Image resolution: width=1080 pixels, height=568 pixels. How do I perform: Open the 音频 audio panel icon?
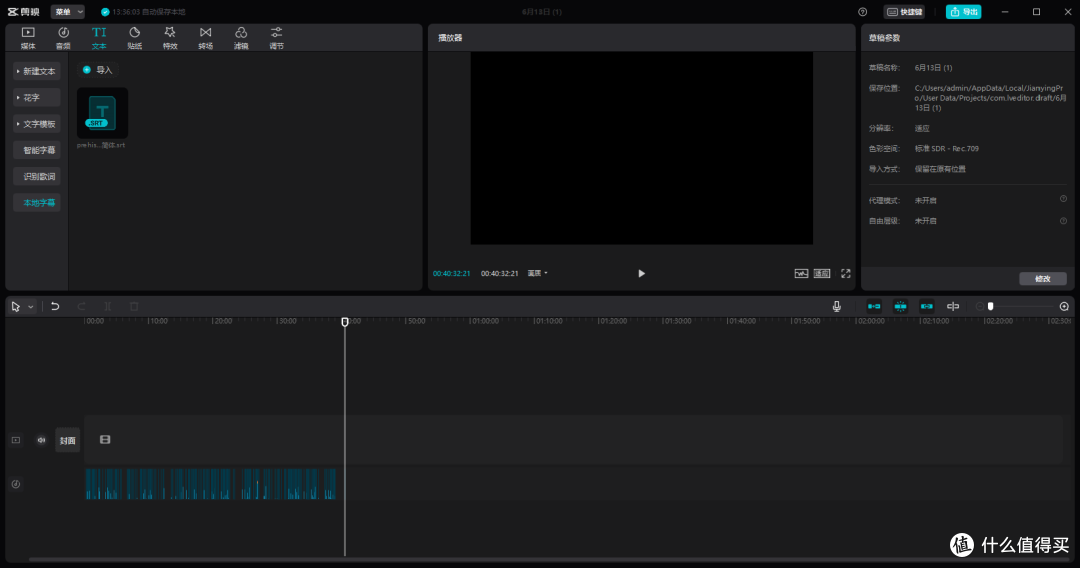tap(63, 37)
